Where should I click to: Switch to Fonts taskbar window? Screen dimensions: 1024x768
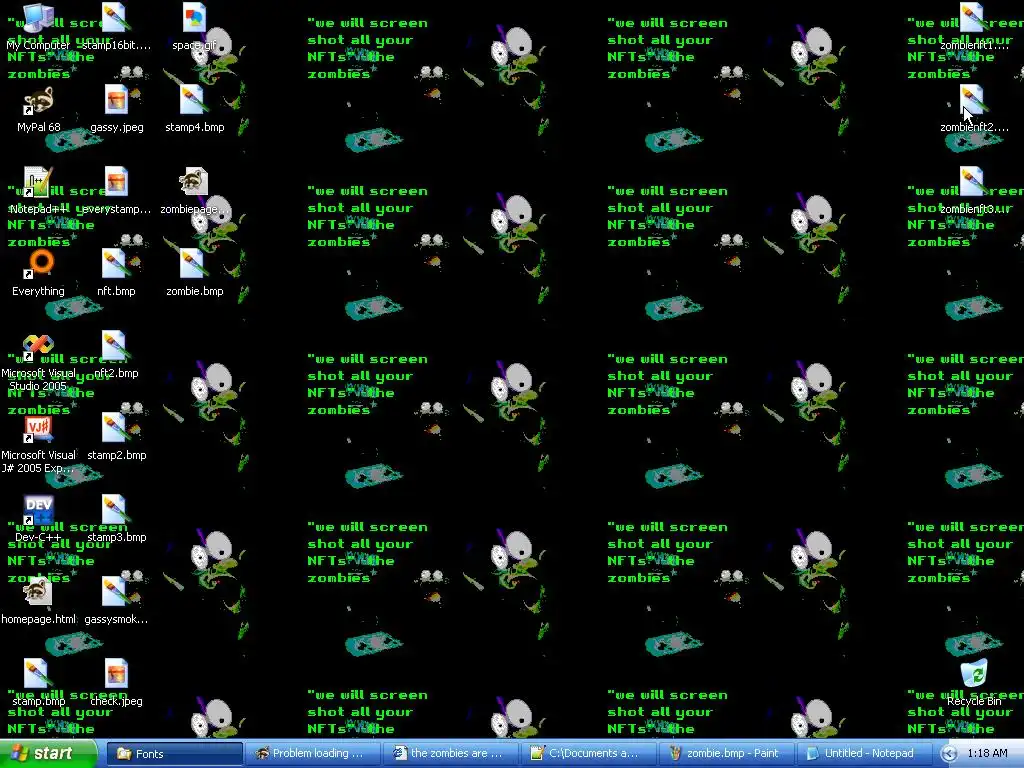174,754
